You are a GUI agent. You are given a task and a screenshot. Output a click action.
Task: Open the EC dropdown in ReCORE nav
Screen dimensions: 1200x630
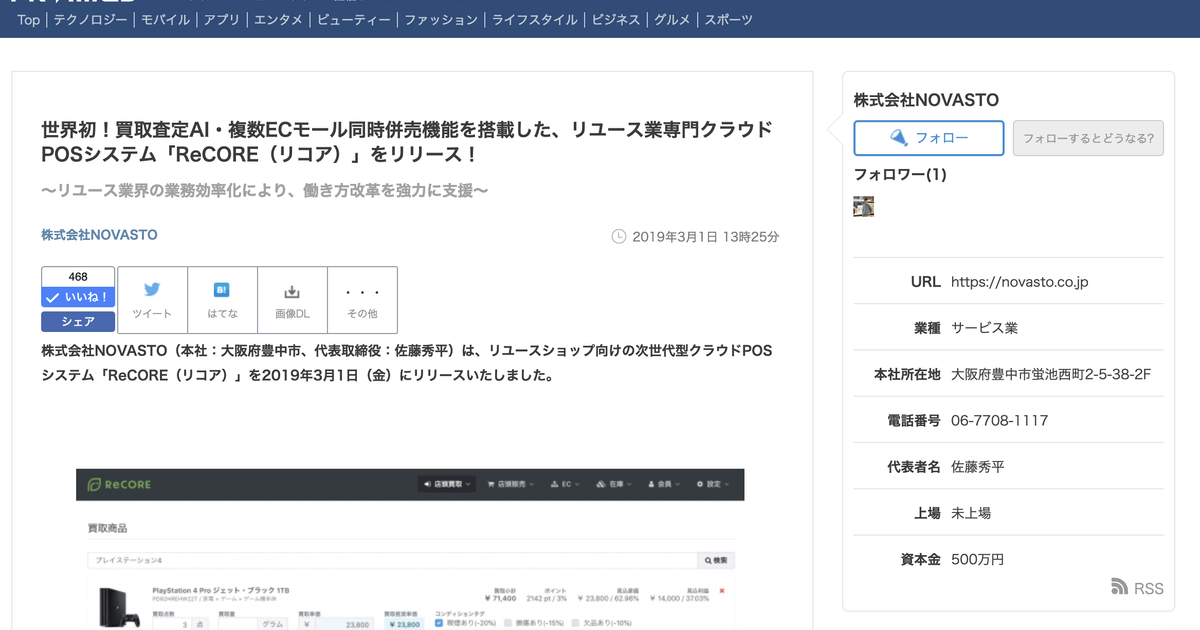pos(563,485)
